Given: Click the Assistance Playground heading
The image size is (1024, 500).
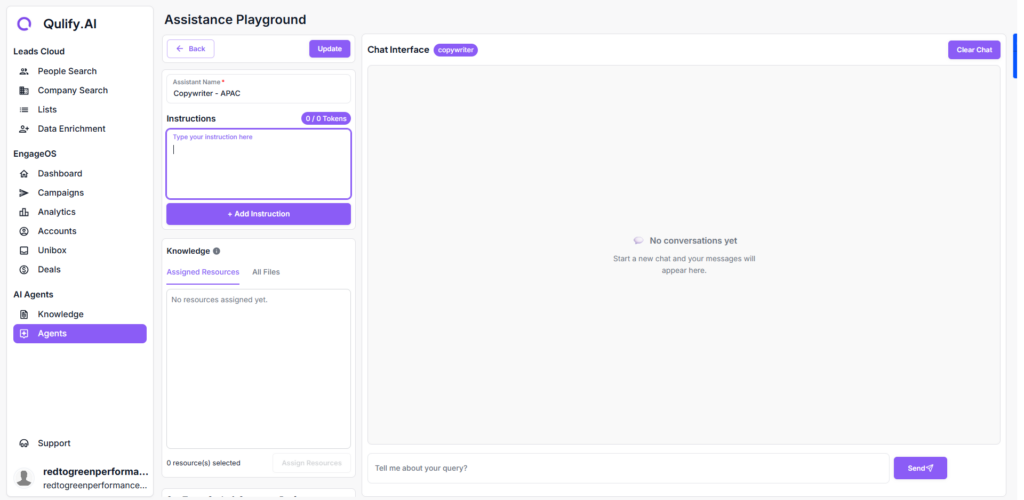Looking at the screenshot, I should (x=235, y=20).
